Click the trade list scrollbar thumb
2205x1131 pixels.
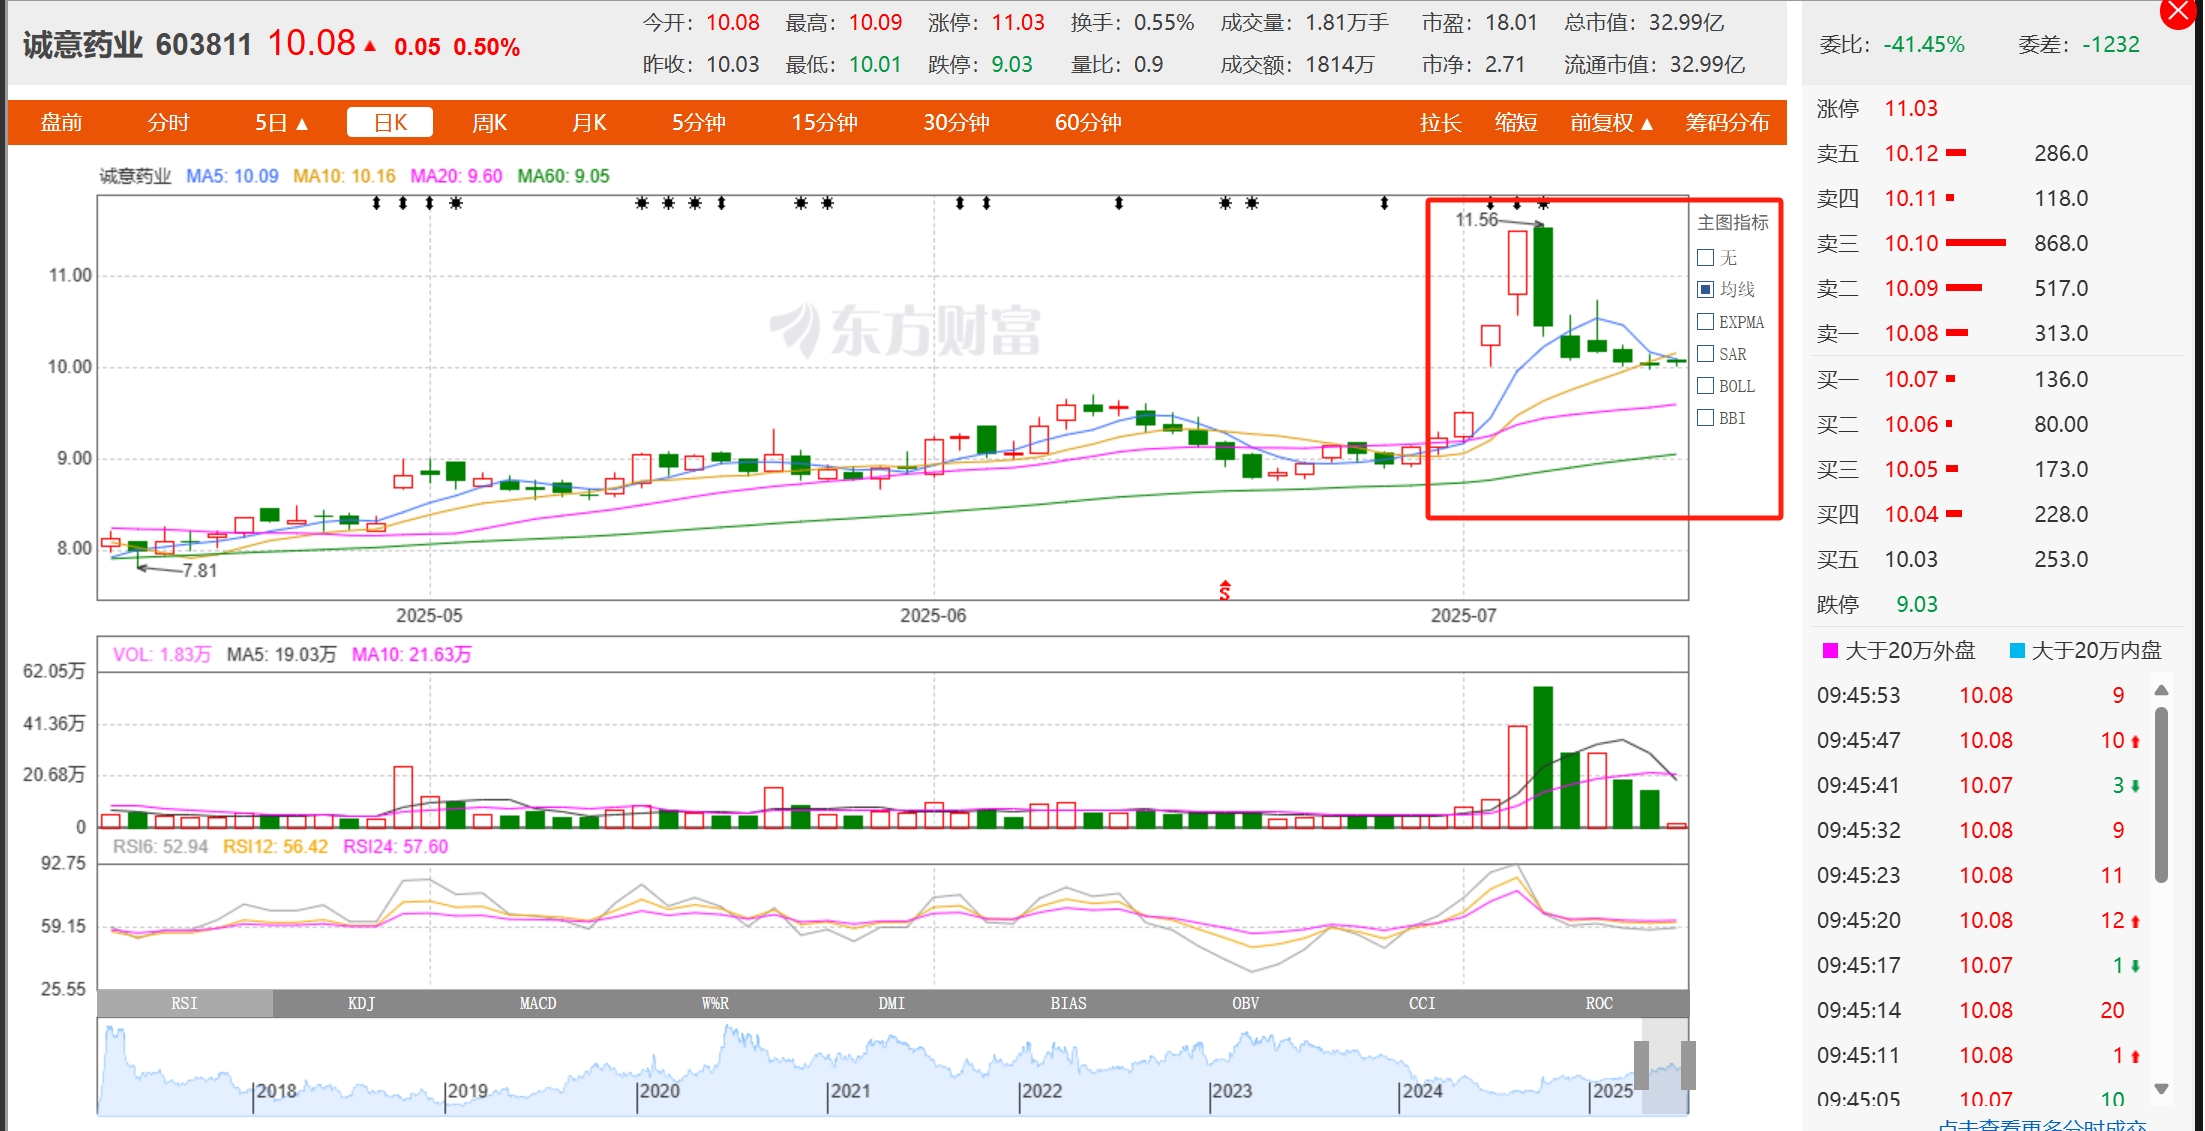click(2161, 795)
